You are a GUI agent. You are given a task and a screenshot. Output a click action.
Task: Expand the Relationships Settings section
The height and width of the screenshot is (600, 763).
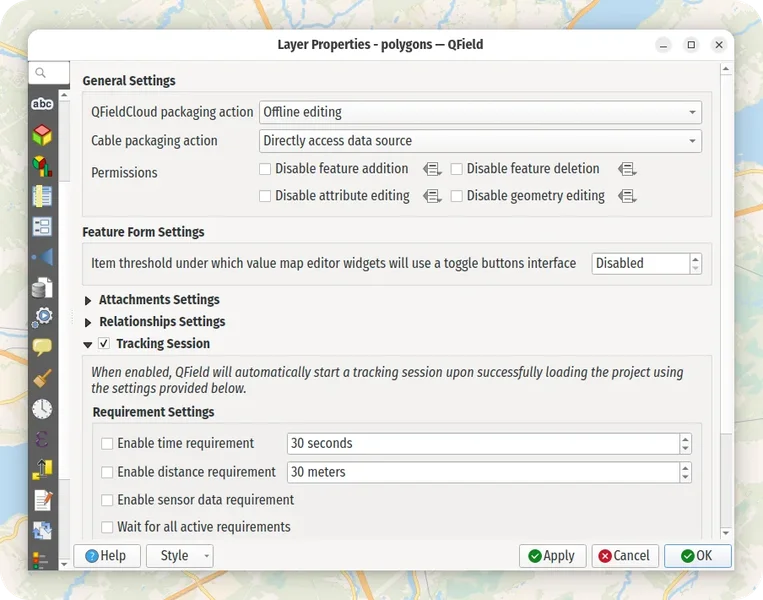pyautogui.click(x=88, y=322)
